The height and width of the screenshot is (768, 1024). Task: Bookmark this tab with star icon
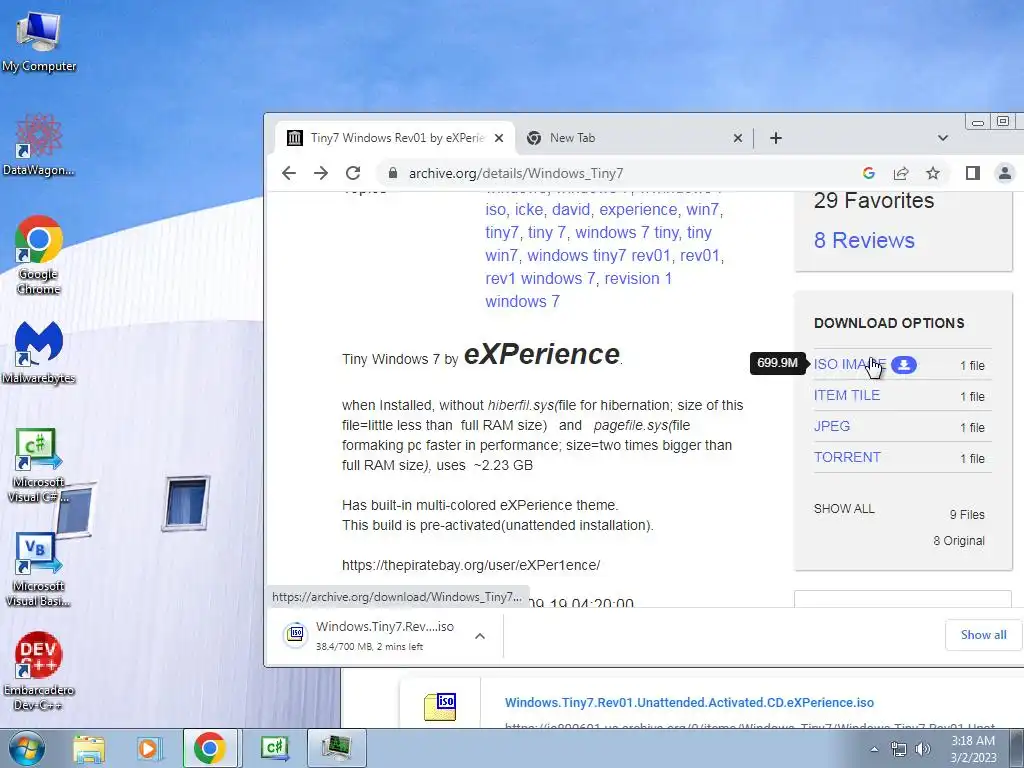933,173
